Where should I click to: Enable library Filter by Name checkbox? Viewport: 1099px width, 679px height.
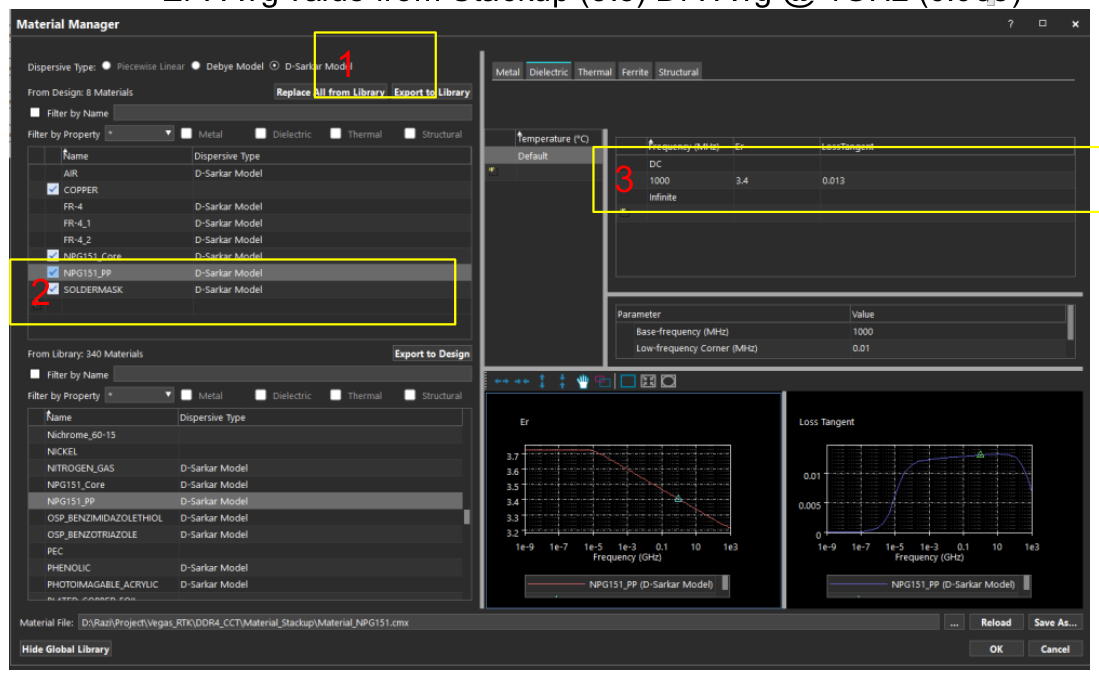35,374
